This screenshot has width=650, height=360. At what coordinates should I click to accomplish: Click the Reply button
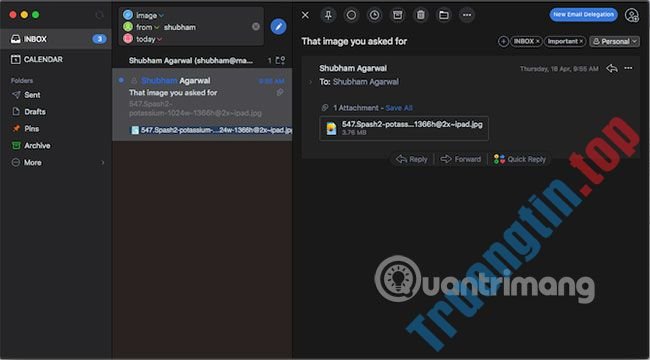pos(412,159)
